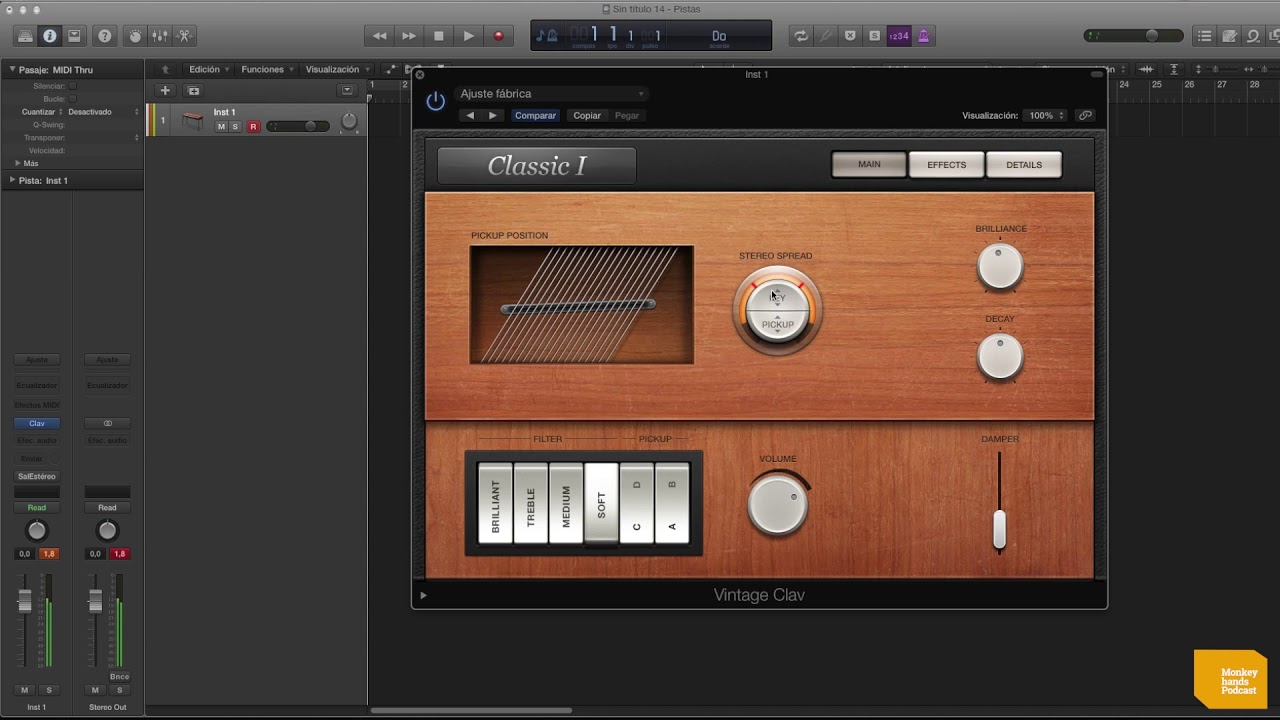Open the toolbar tray icon

click(x=74, y=36)
